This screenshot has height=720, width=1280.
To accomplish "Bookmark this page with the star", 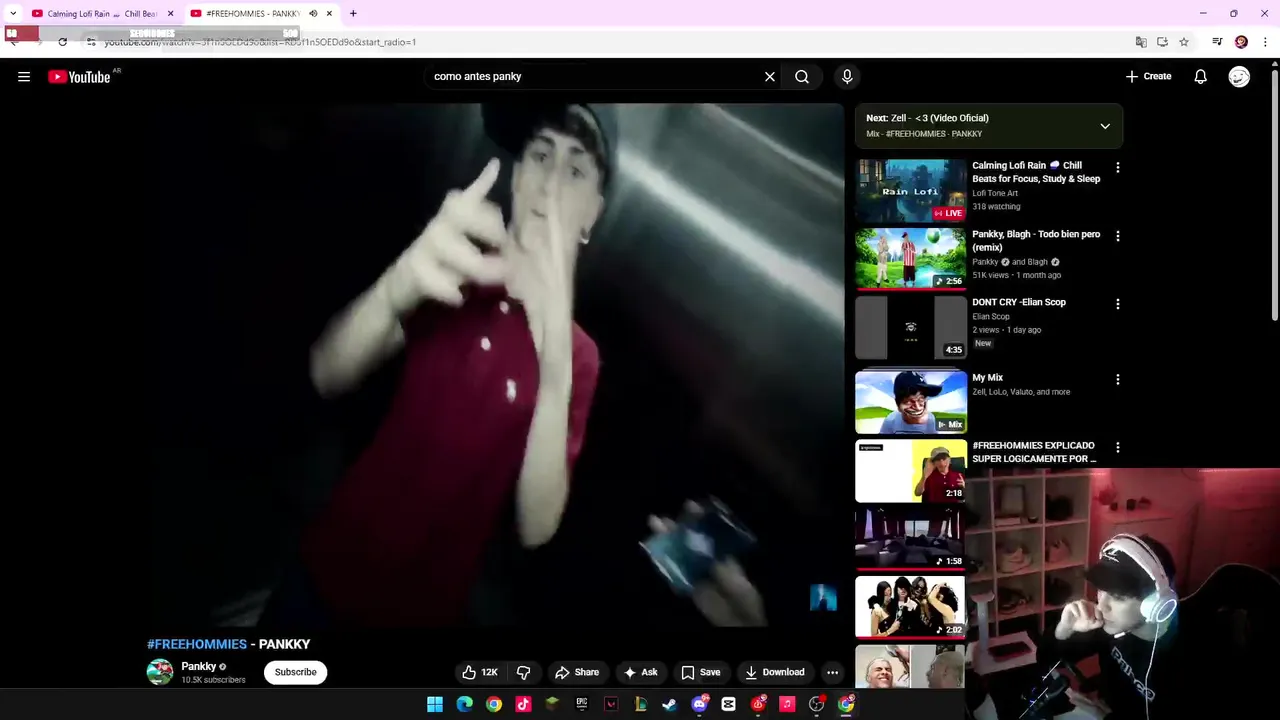I will point(1184,42).
